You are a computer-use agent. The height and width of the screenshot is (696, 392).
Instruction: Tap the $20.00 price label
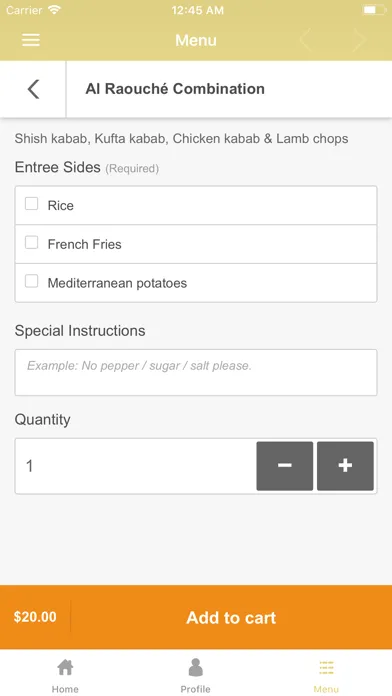35,617
